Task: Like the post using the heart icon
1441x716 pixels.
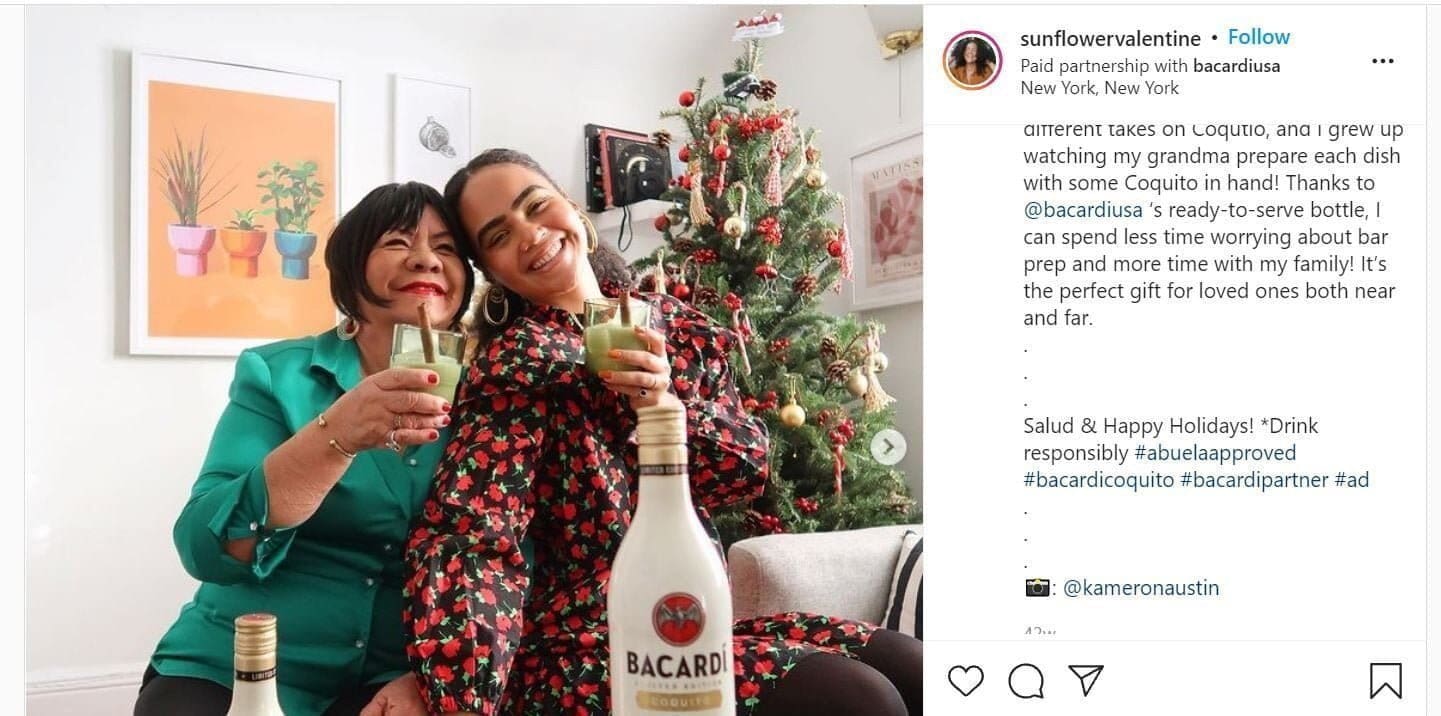Action: pos(965,681)
